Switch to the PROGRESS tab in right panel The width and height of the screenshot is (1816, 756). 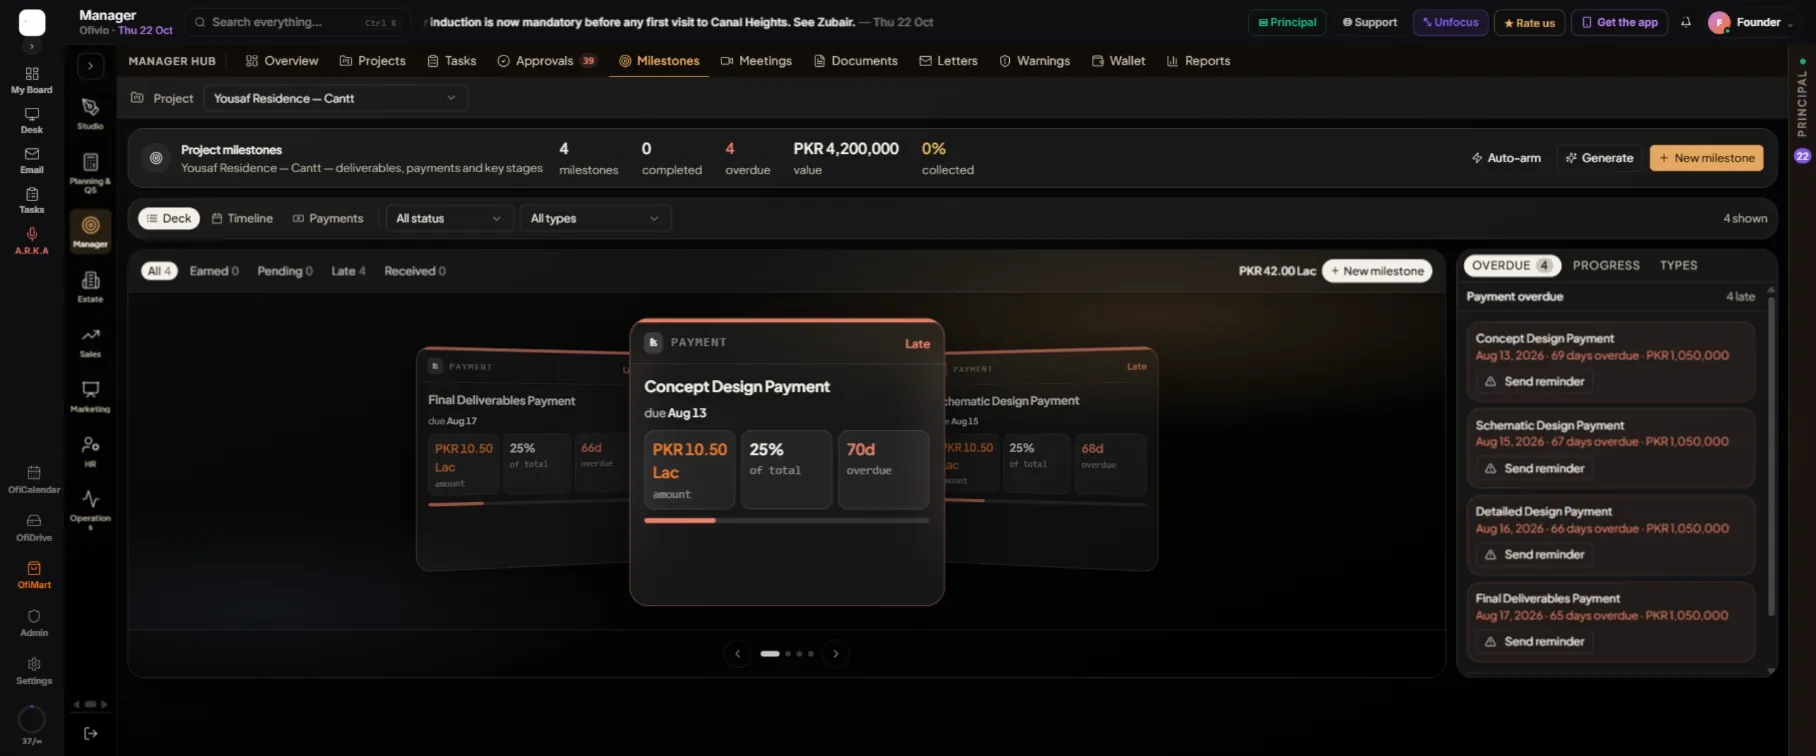click(1606, 265)
